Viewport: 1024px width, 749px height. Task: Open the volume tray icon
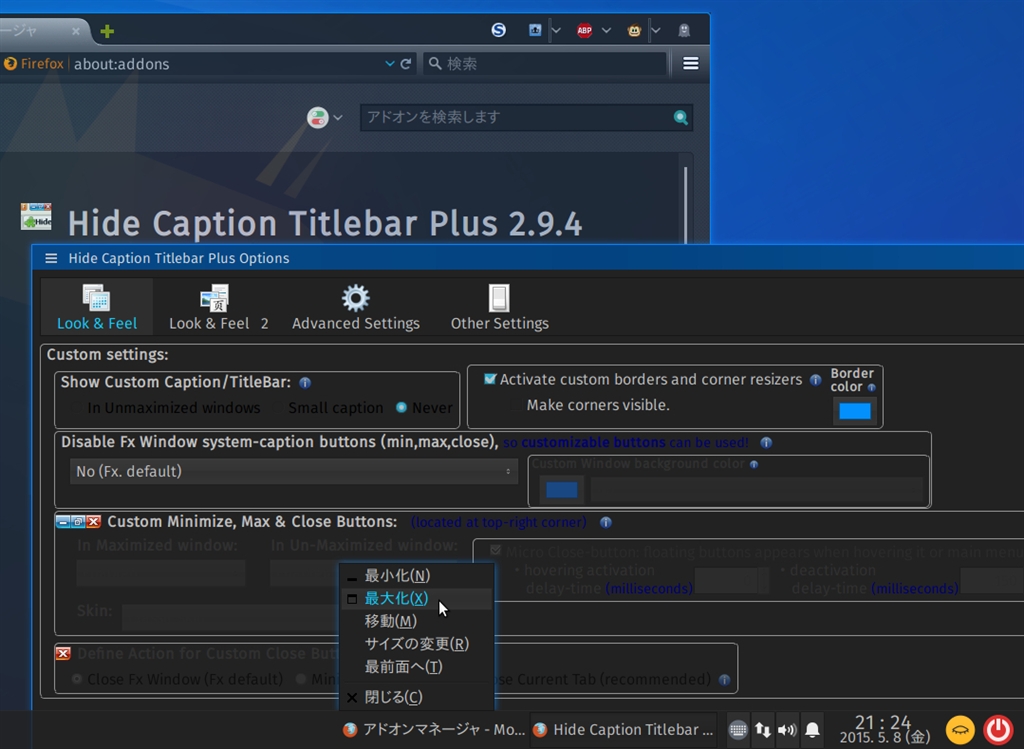point(787,729)
